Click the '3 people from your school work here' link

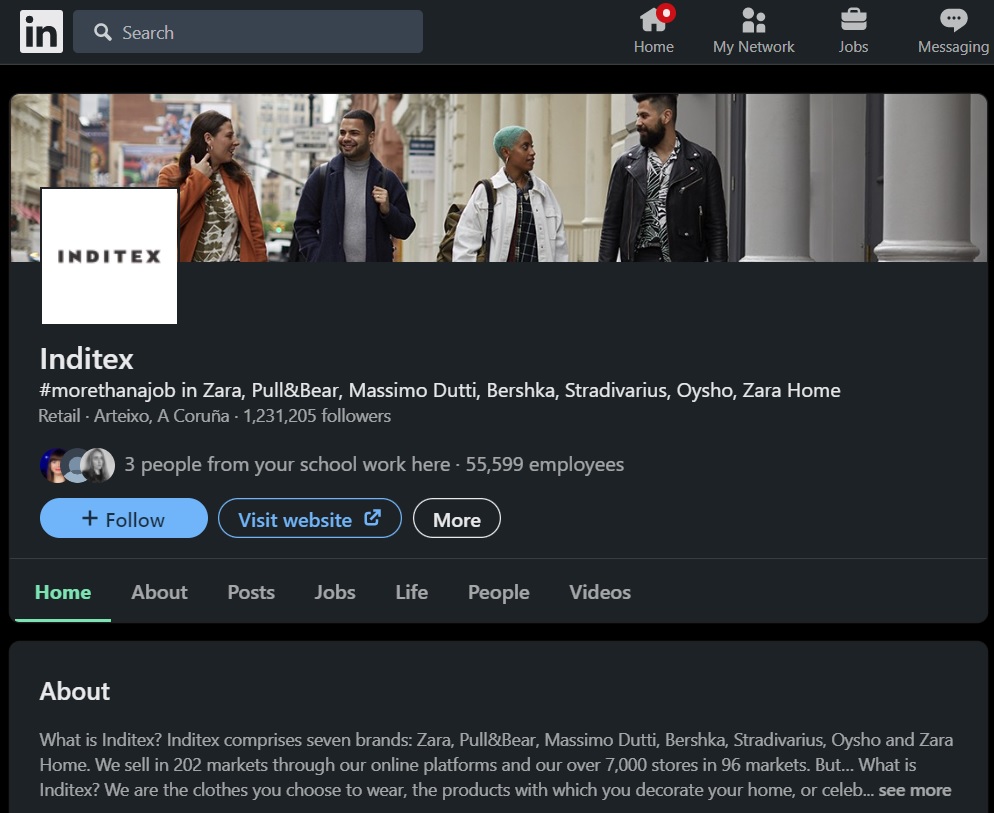pos(287,464)
